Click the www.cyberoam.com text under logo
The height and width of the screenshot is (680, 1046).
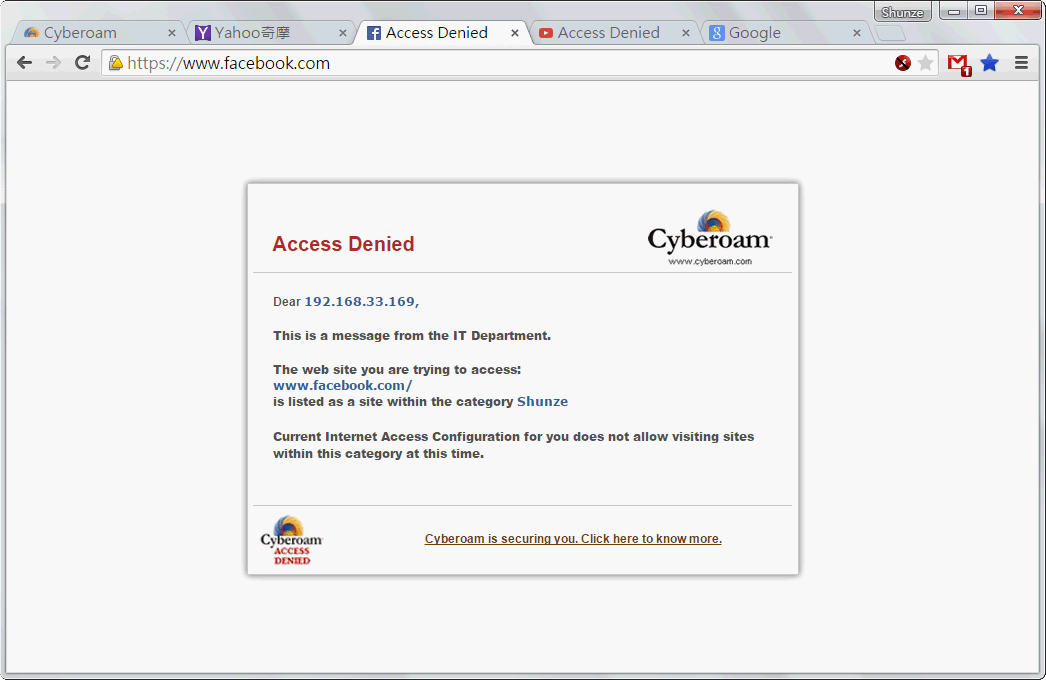tap(710, 261)
